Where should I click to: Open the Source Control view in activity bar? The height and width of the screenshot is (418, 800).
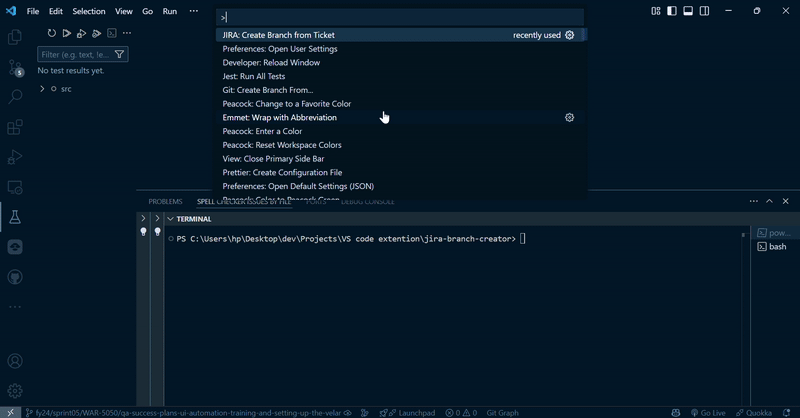point(15,67)
